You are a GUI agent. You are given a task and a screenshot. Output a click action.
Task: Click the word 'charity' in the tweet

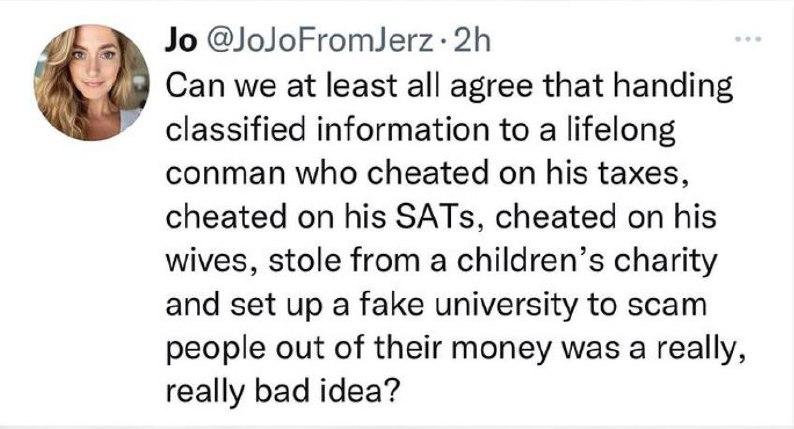(665, 262)
